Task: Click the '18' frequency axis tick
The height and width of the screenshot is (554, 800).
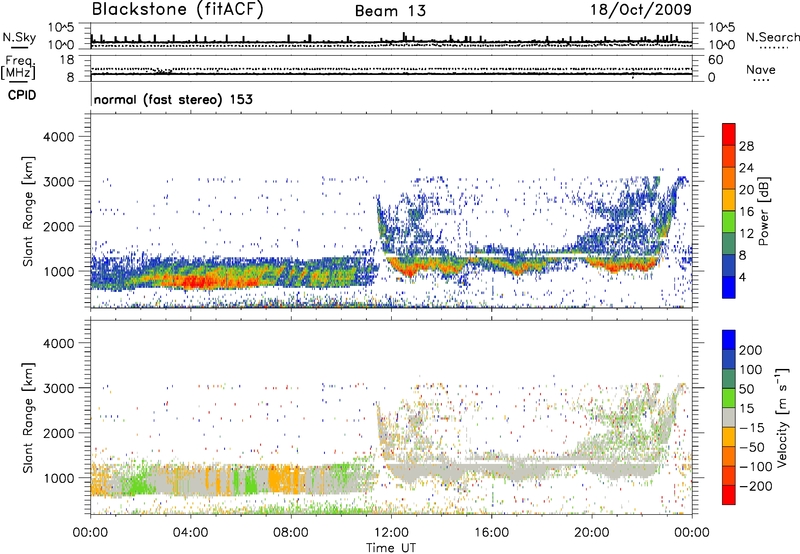Action: (x=67, y=60)
